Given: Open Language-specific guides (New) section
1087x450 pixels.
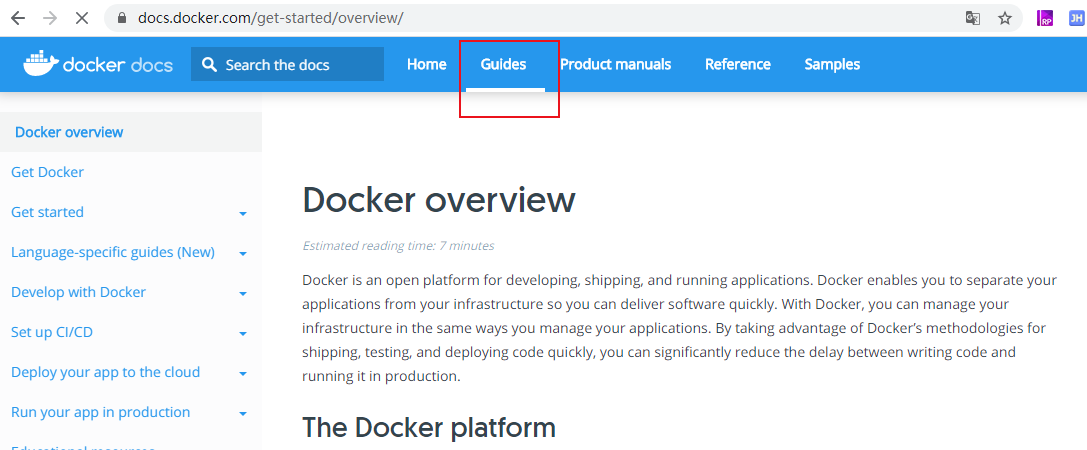Looking at the screenshot, I should (113, 252).
